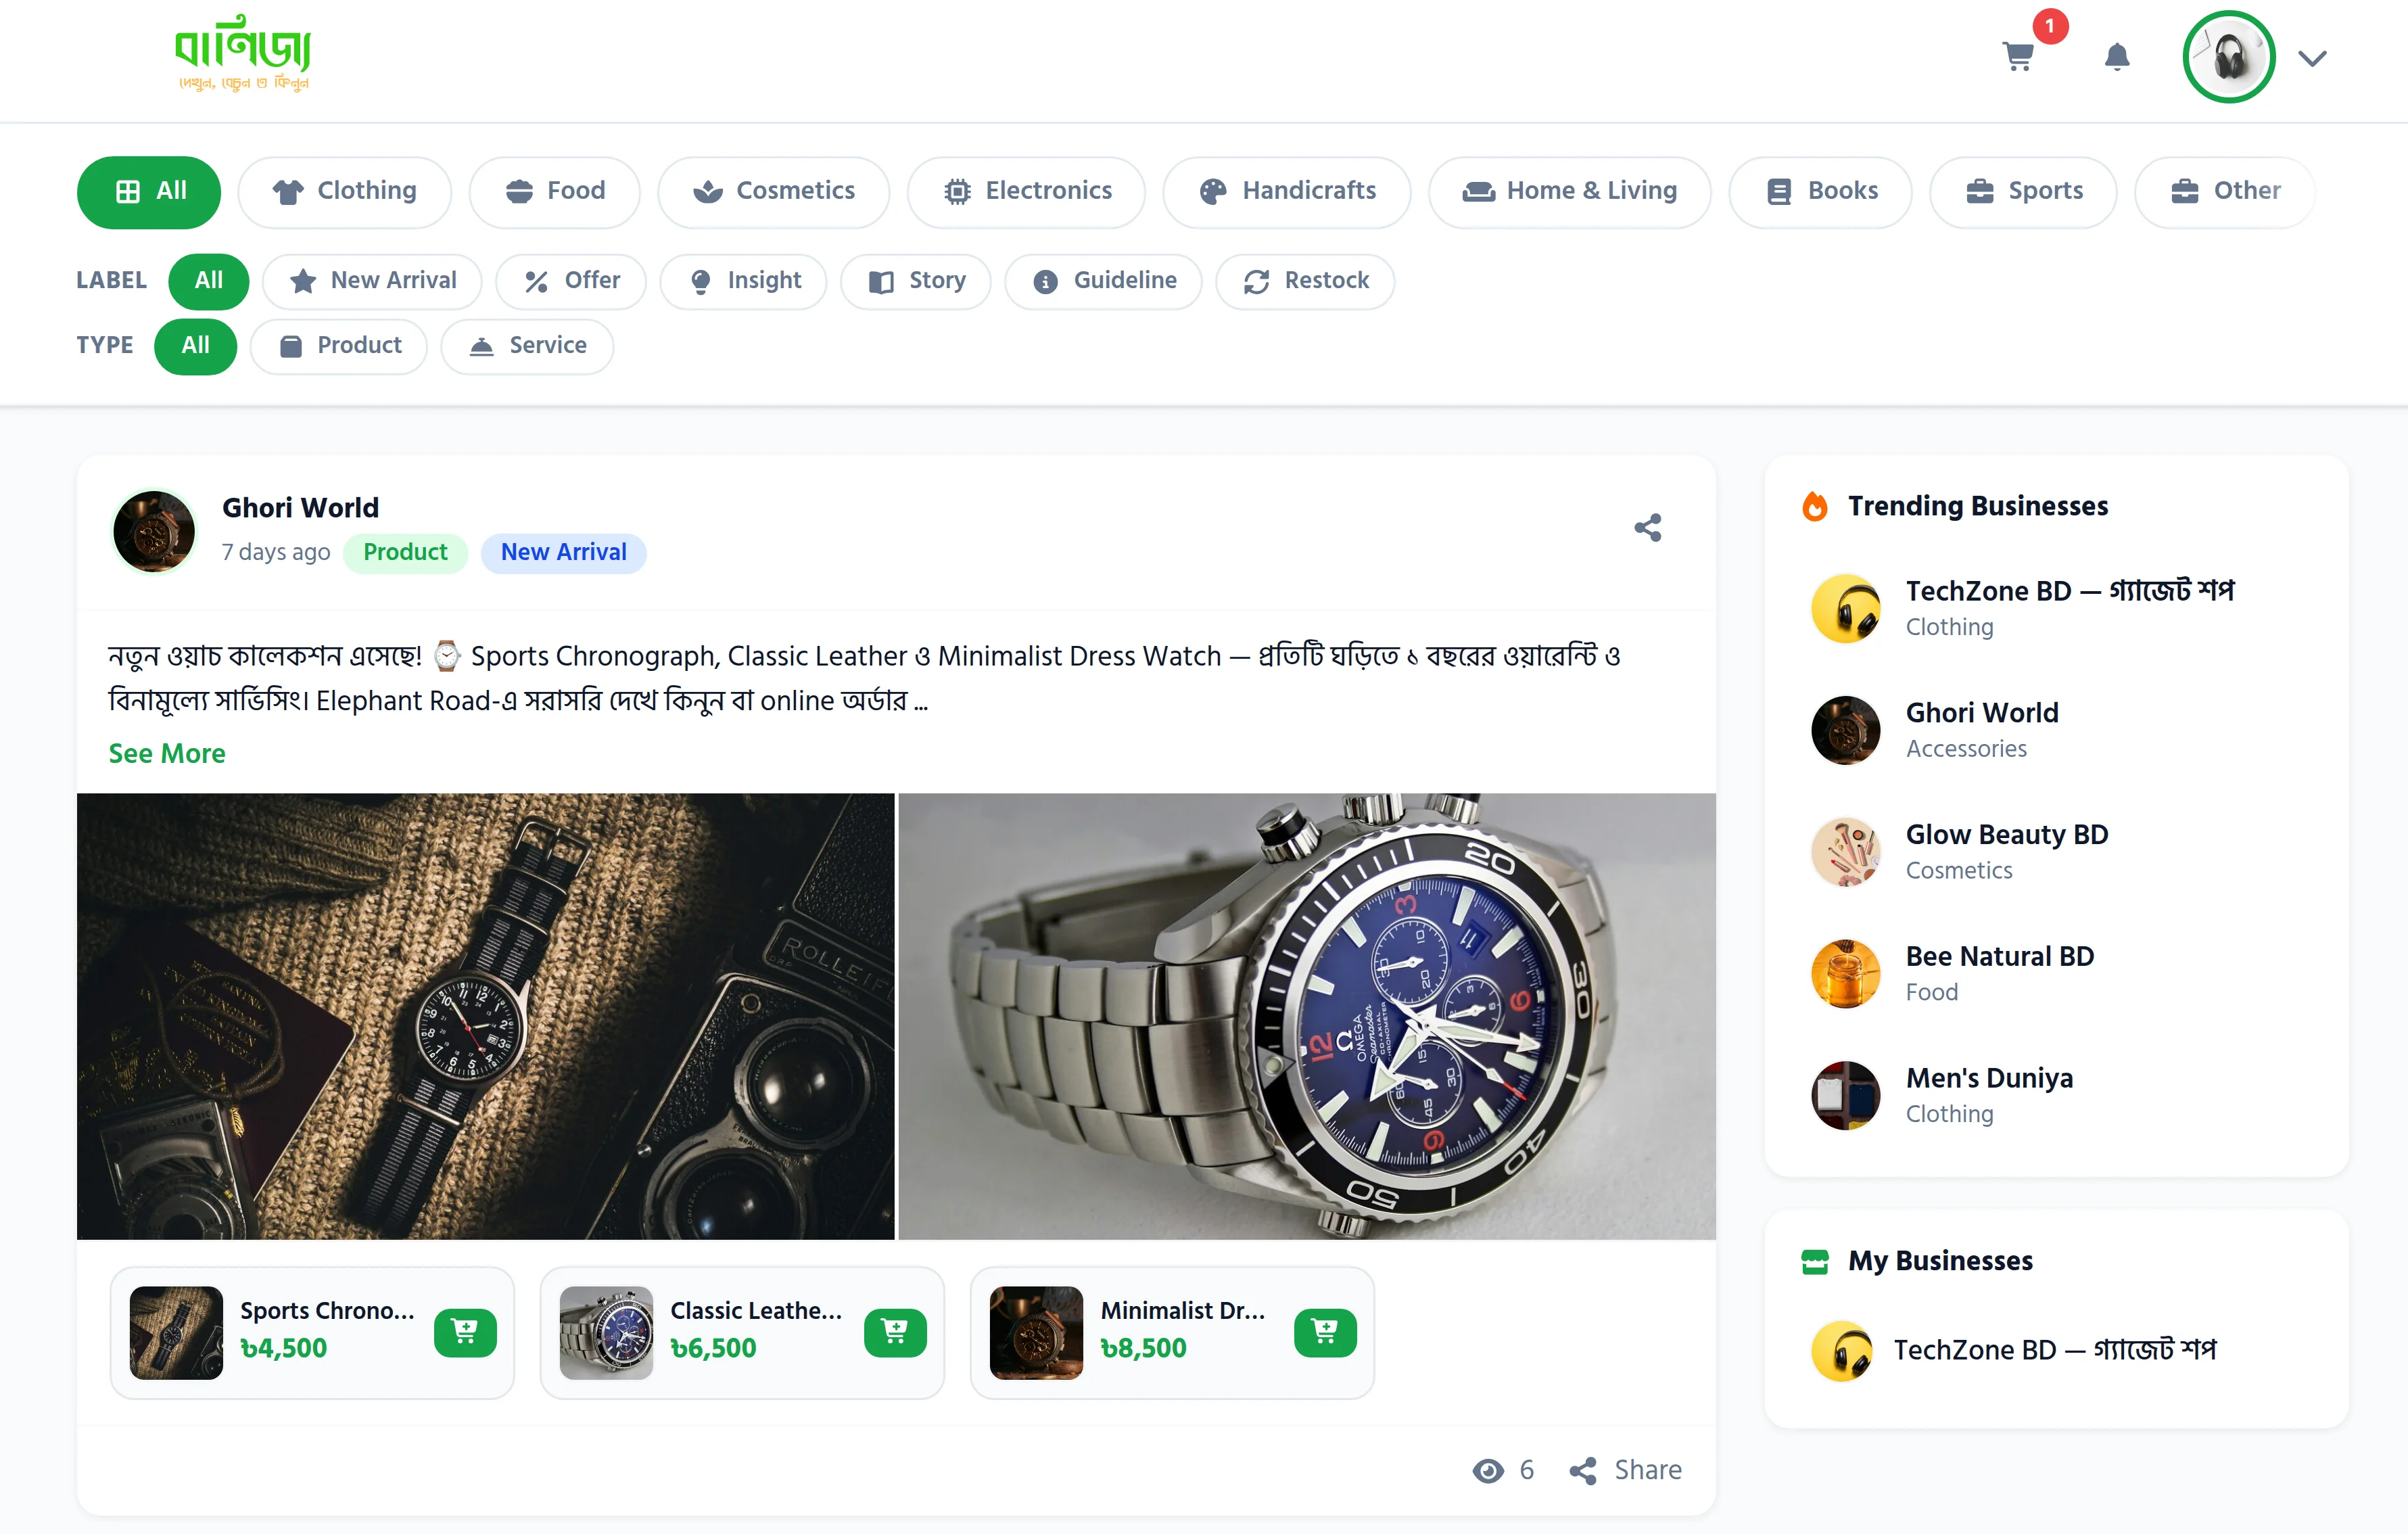Open the user profile avatar
This screenshot has height=1534, width=2408.
(2229, 57)
